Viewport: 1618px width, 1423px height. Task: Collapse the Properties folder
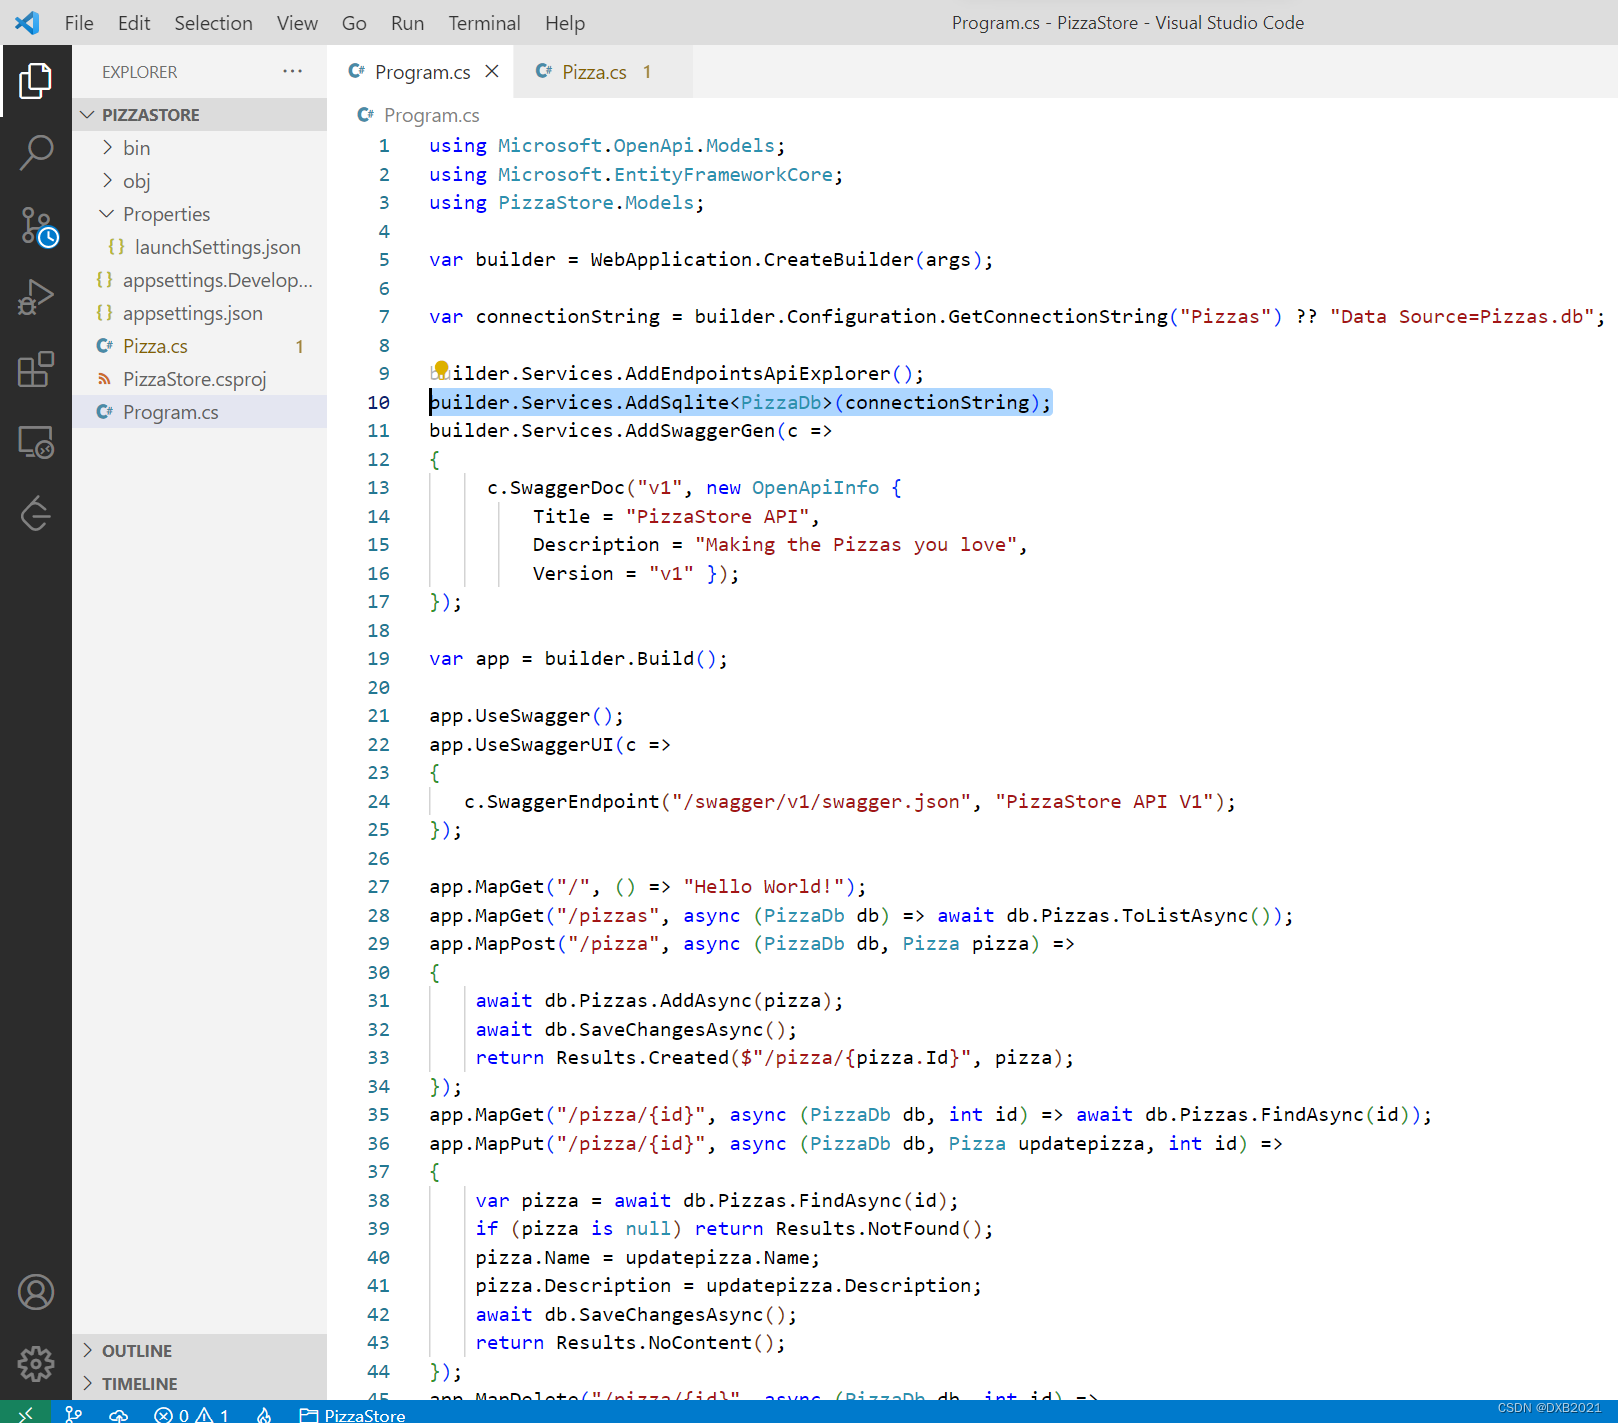click(x=199, y=214)
